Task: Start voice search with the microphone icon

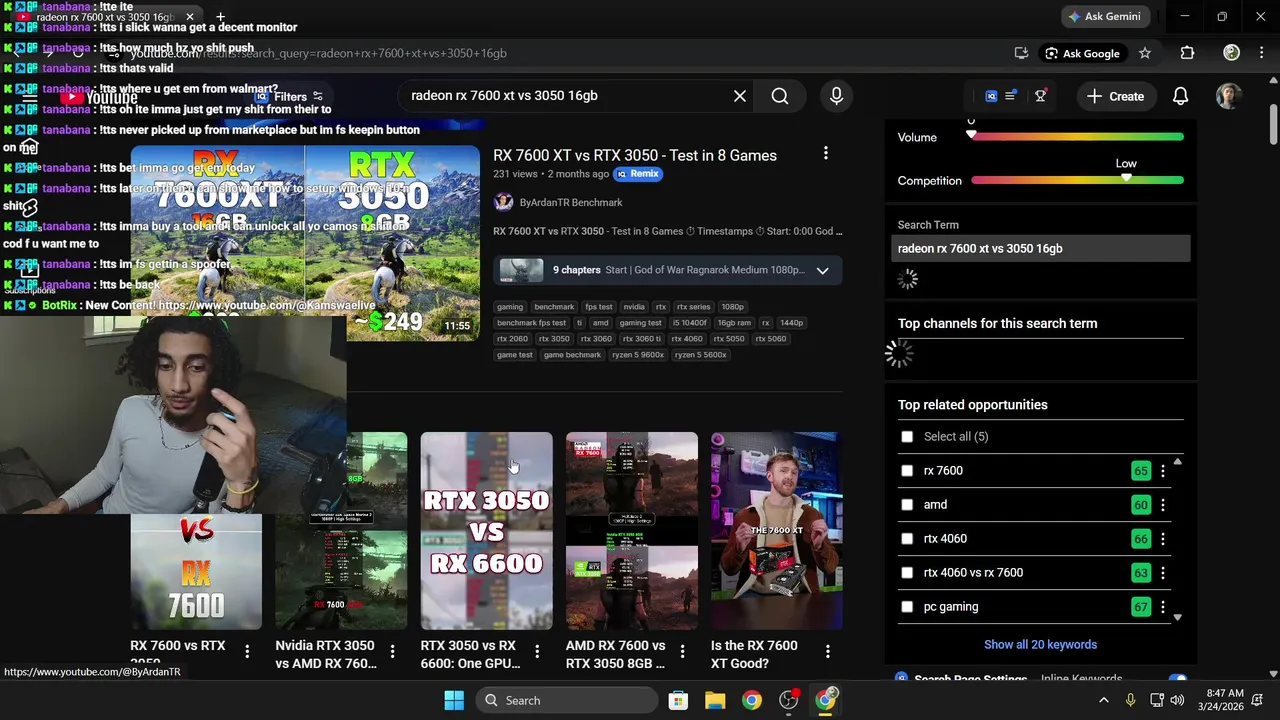Action: [x=837, y=96]
